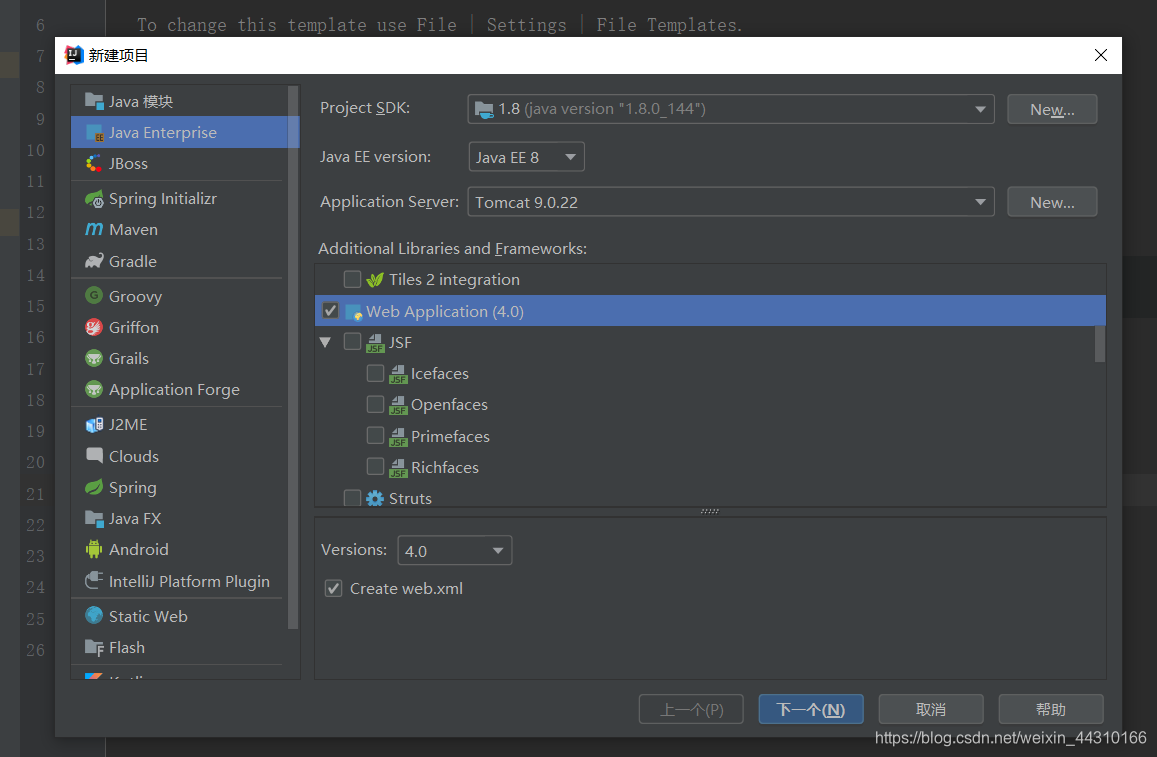This screenshot has height=757, width=1157.
Task: Click the 下一个(N) next button
Action: (x=811, y=709)
